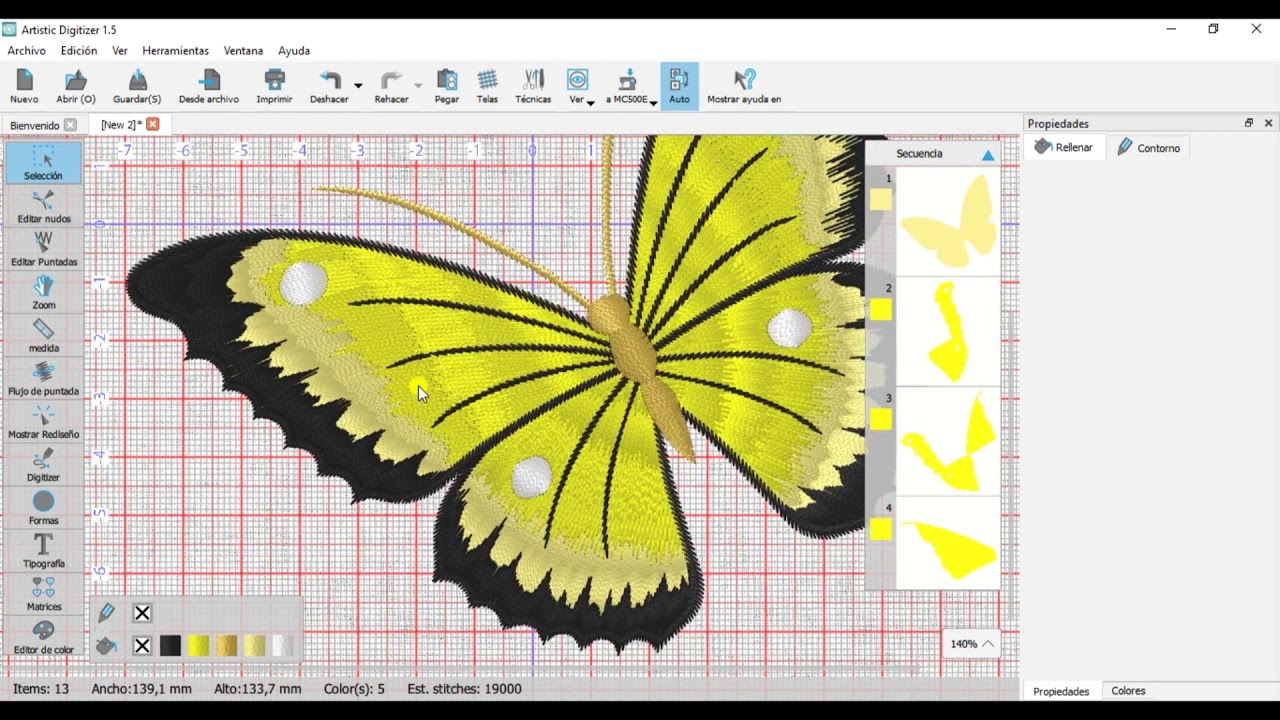Switch to the Propiedades bottom tab

coord(1061,691)
